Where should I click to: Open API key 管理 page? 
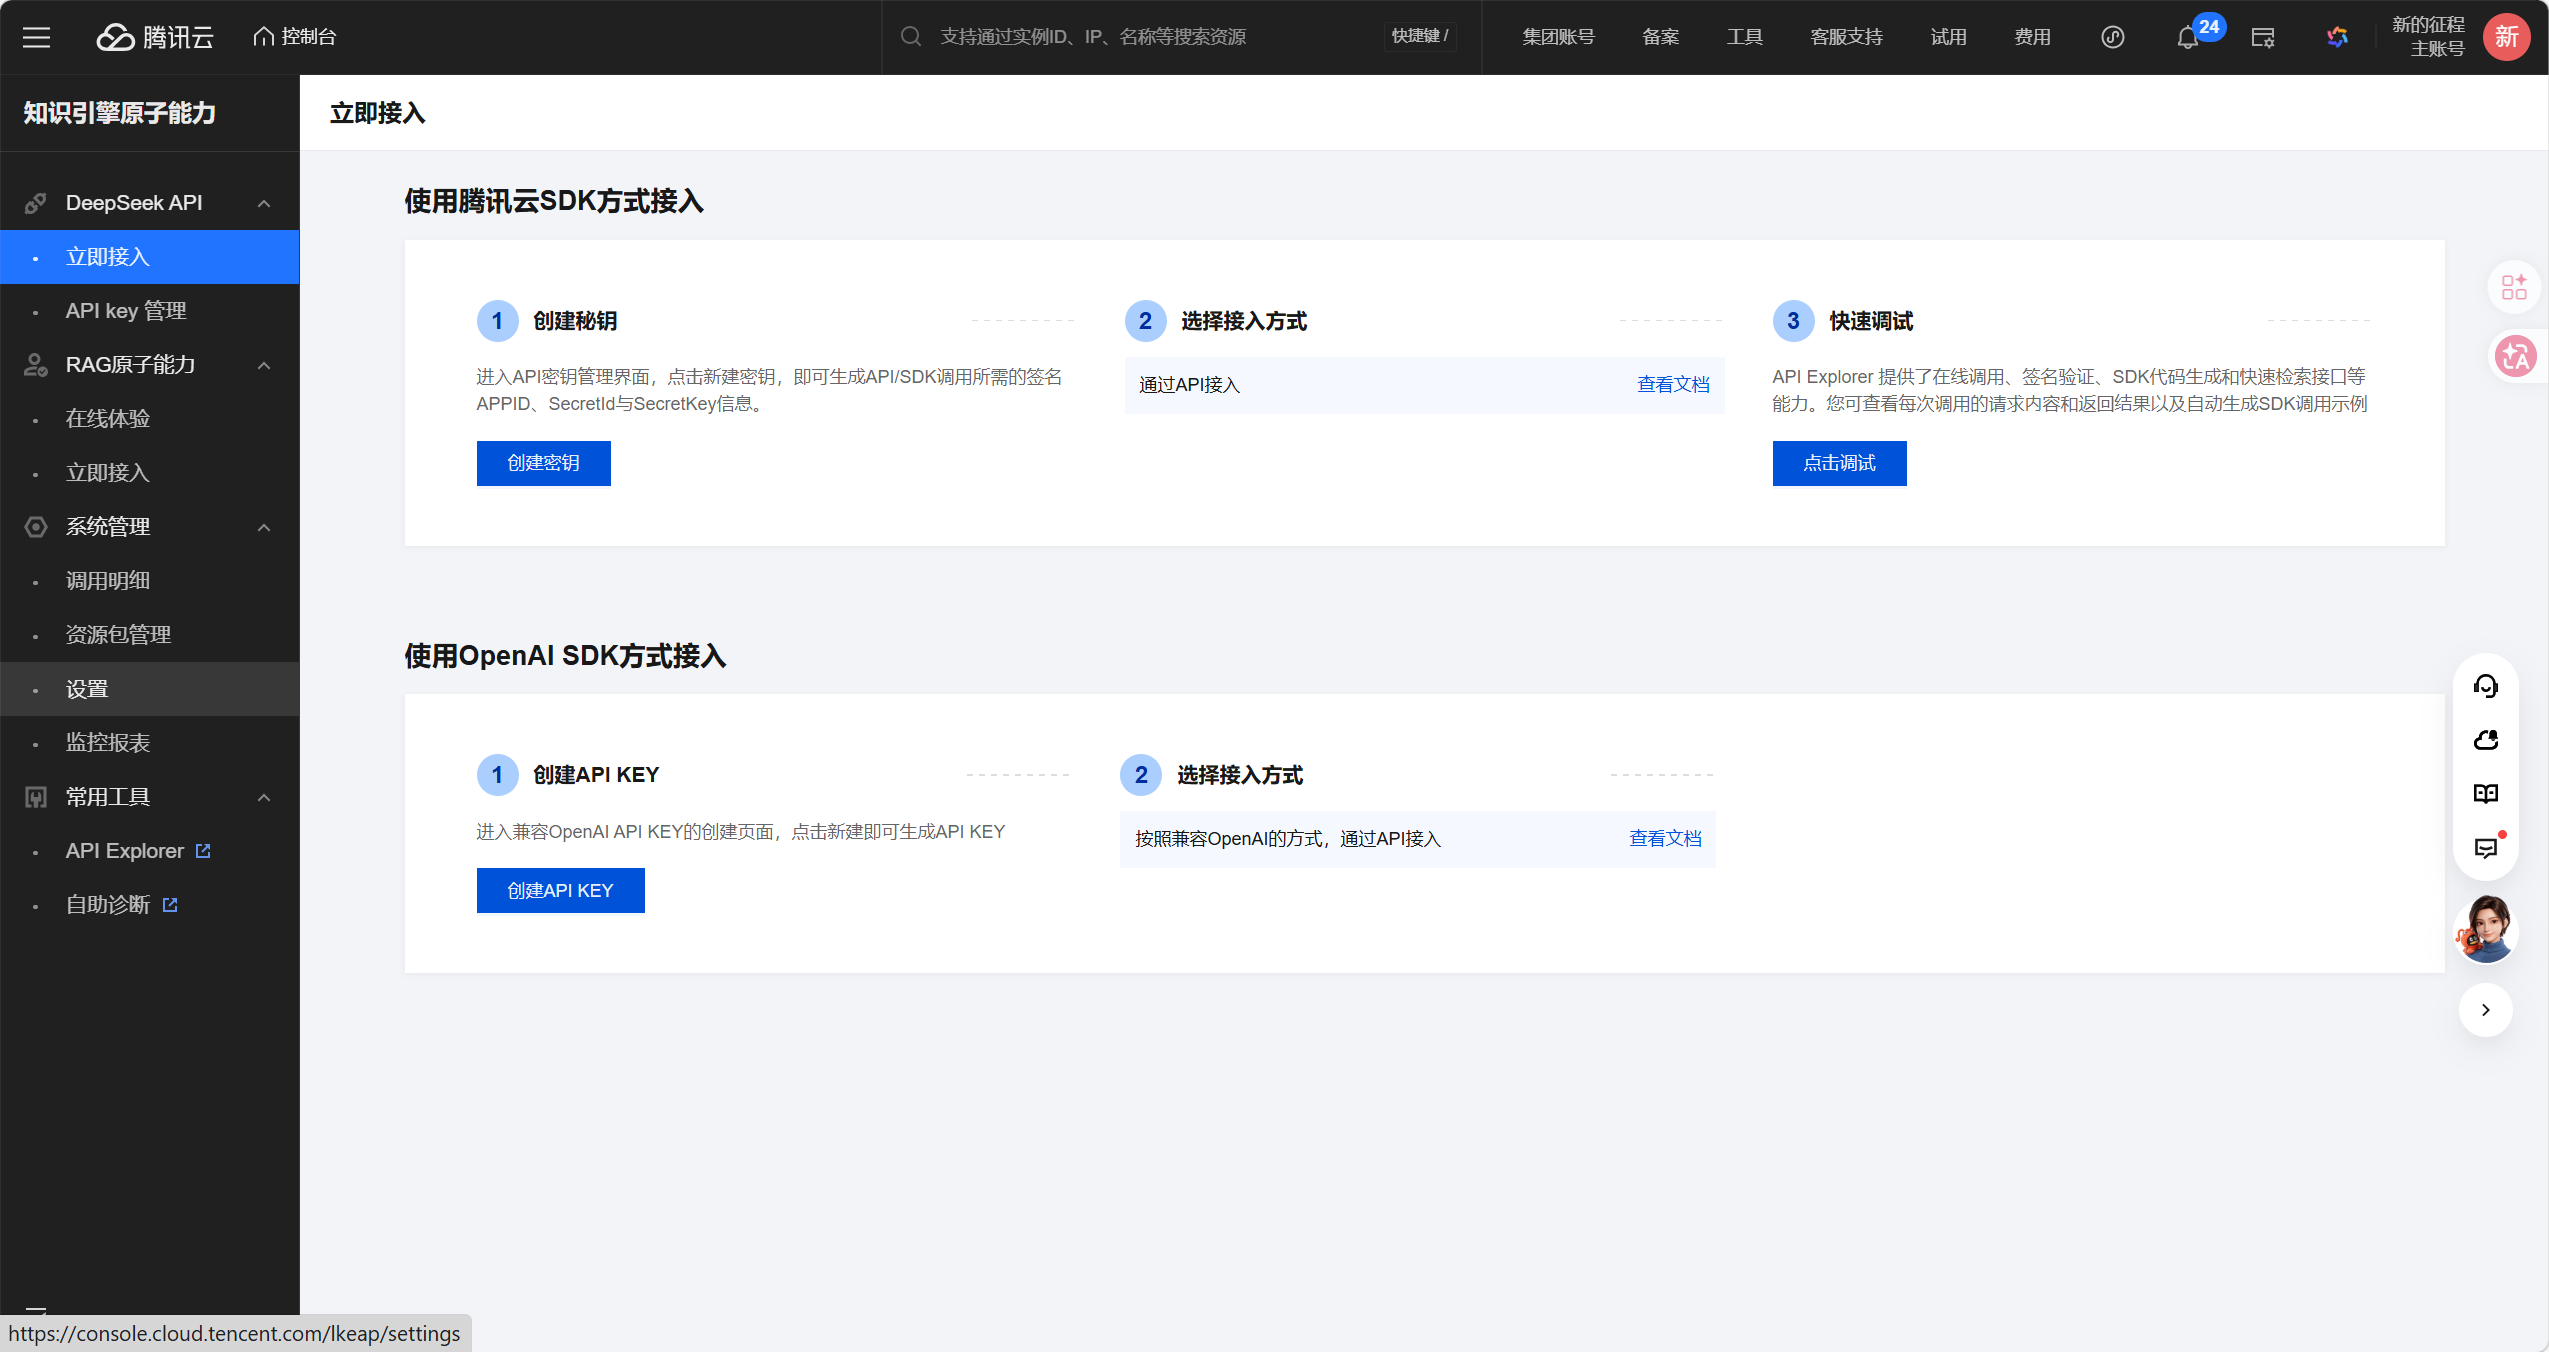150,311
